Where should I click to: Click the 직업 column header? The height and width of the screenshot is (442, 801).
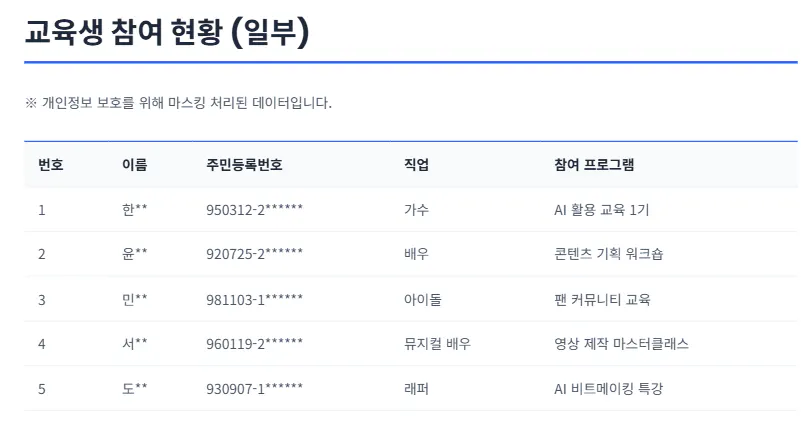[416, 165]
